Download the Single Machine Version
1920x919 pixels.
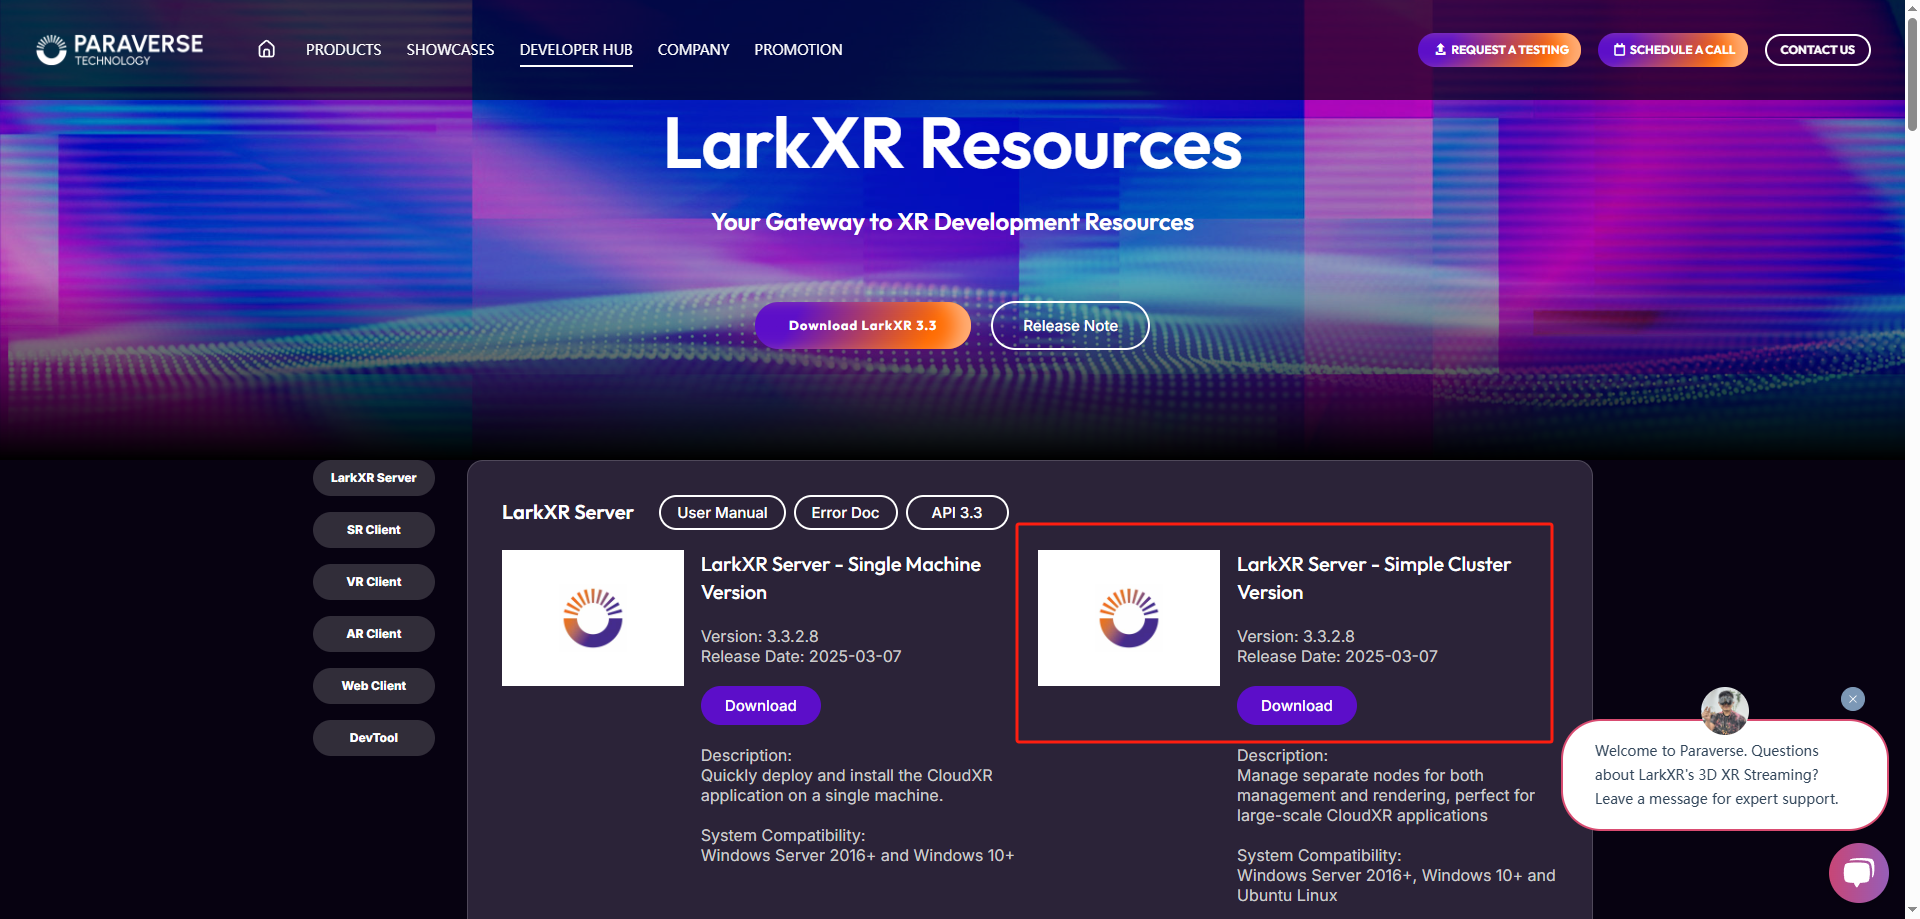pos(760,705)
